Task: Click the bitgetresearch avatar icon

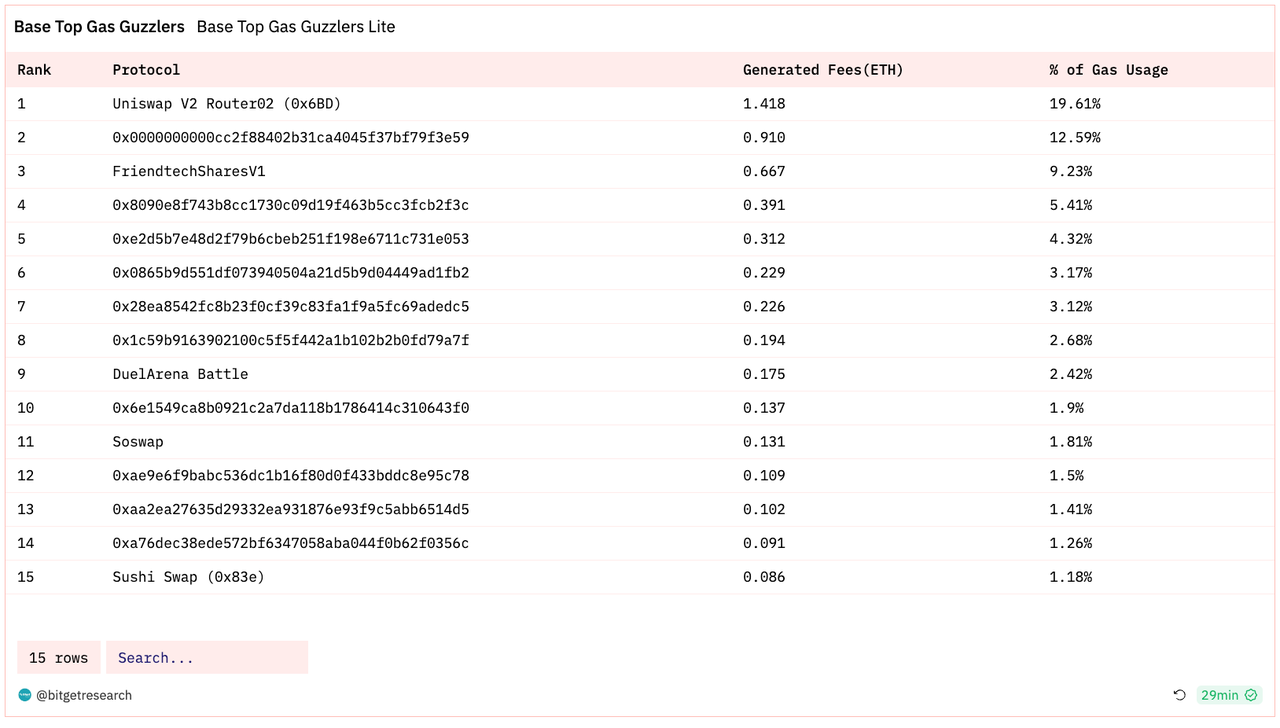Action: click(25, 695)
